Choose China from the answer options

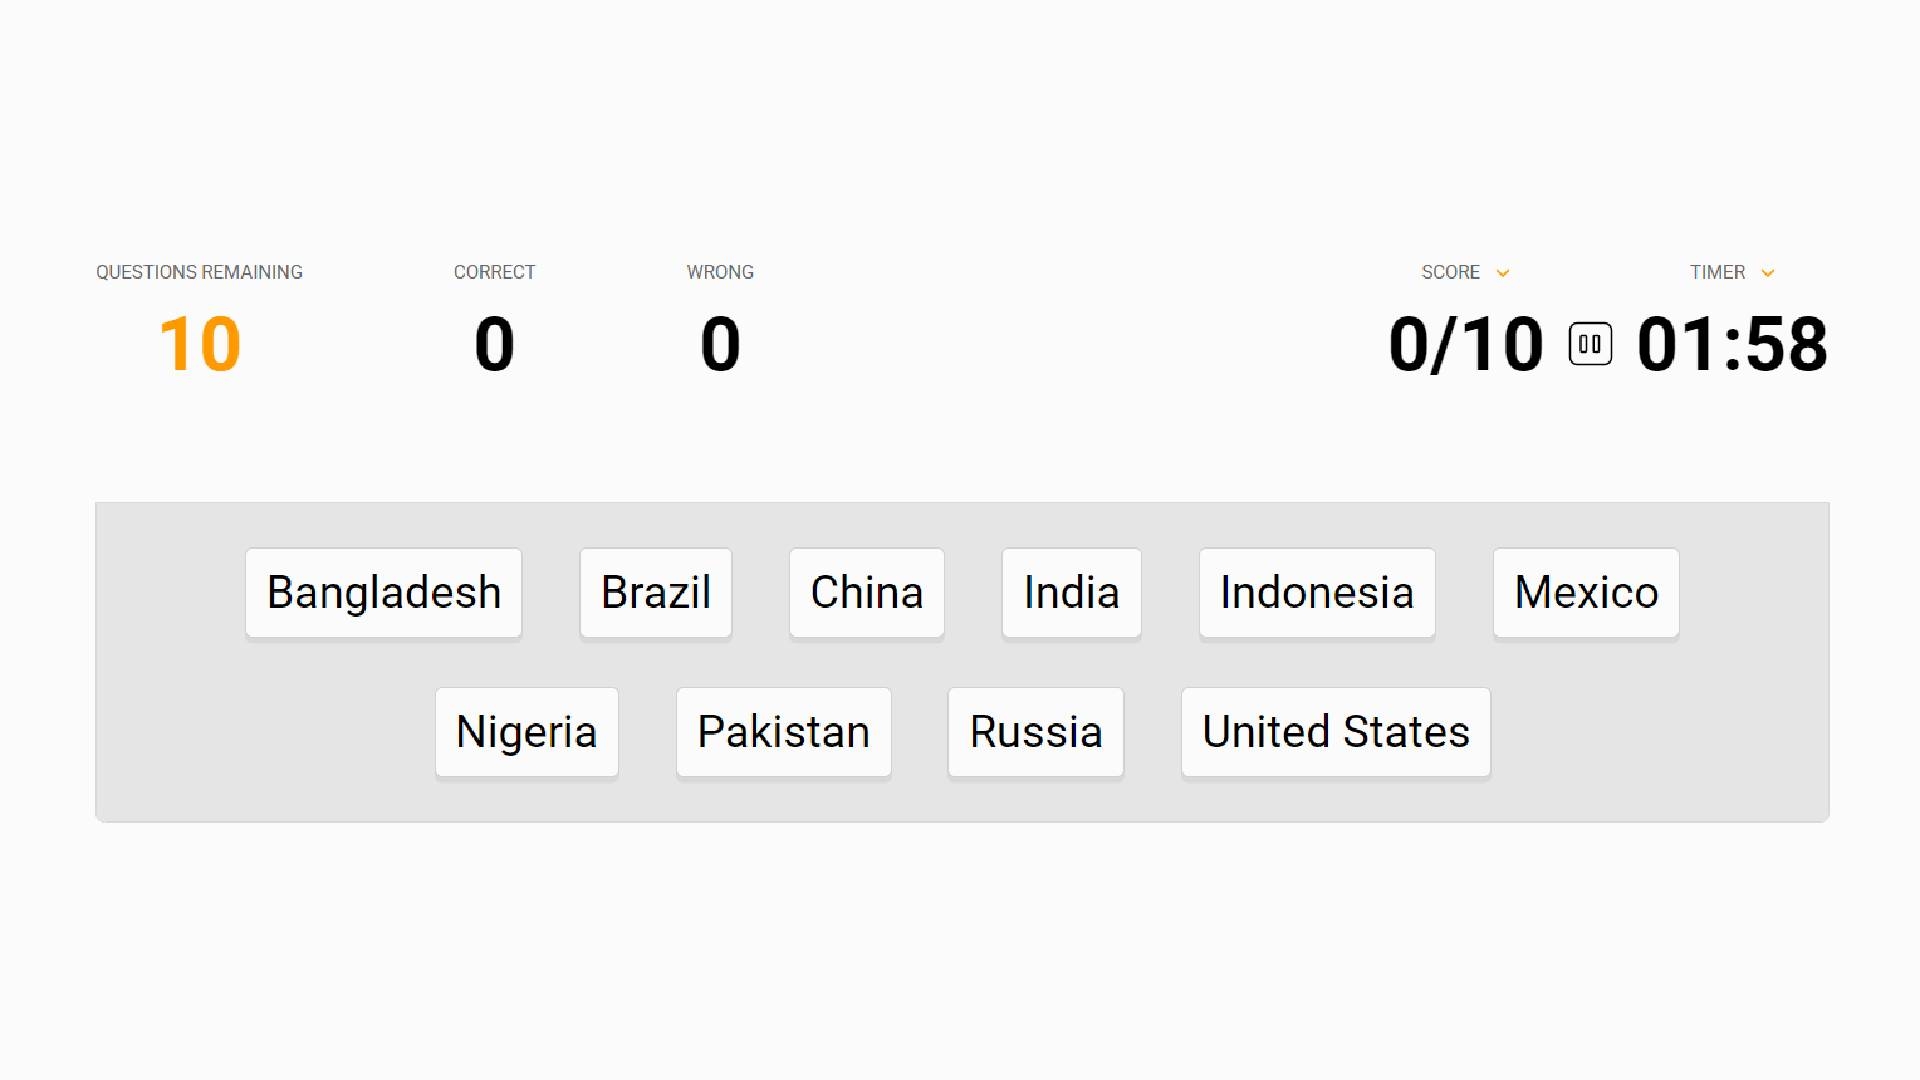(866, 592)
